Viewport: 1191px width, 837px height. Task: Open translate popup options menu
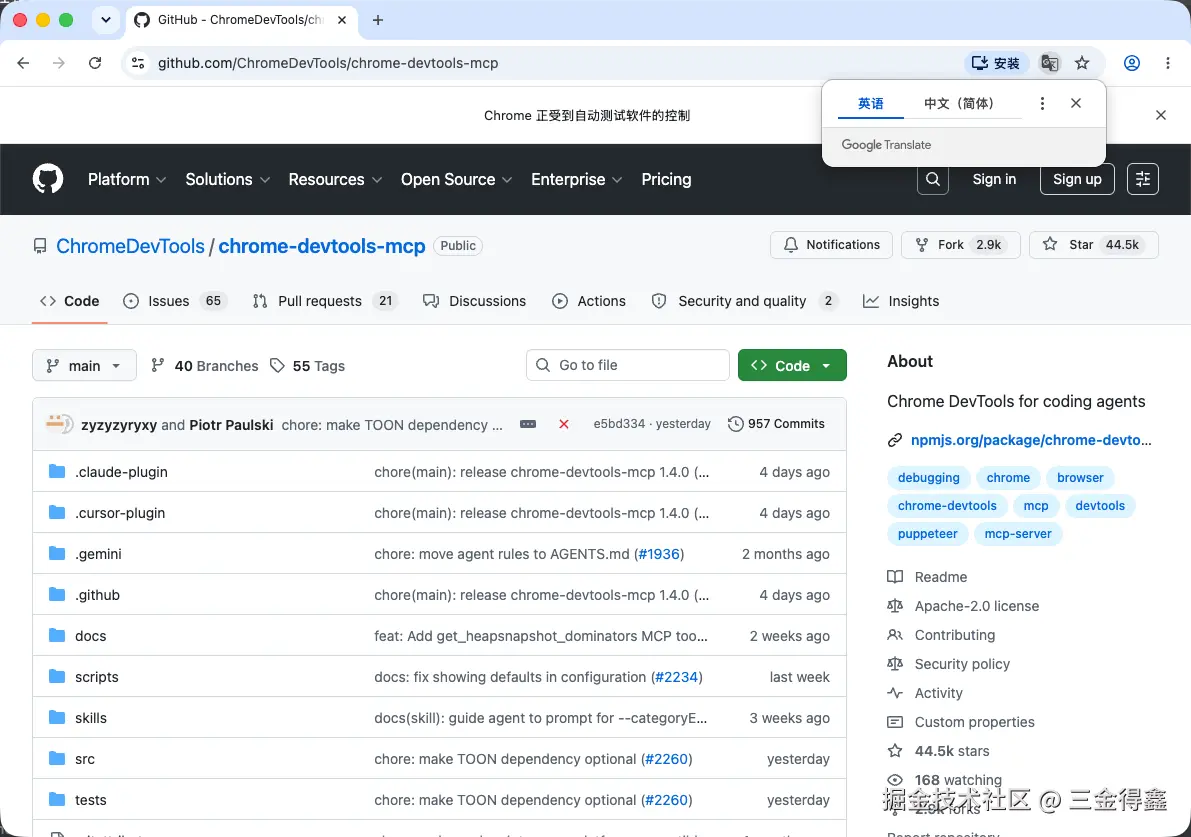(x=1042, y=103)
